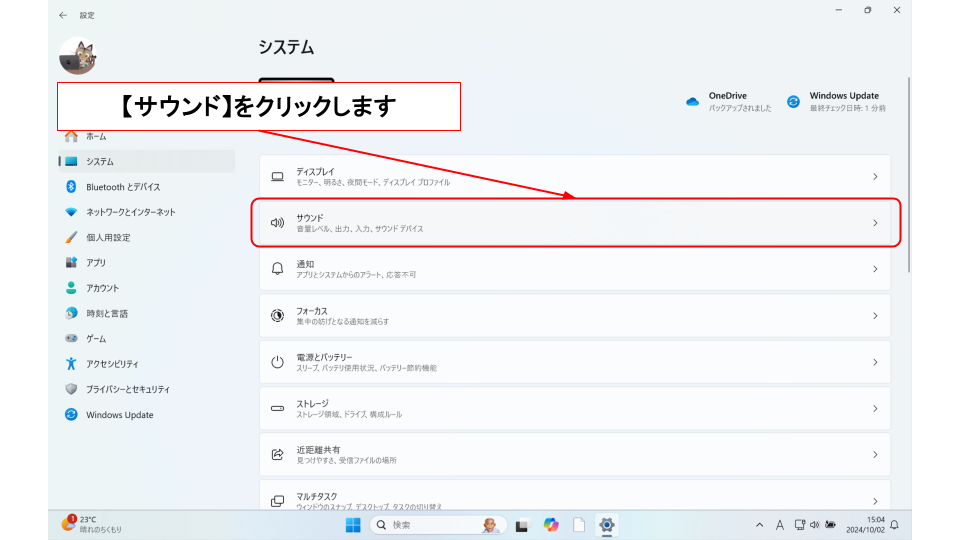Open Windows Update status at top right
The image size is (960, 540).
click(793, 101)
